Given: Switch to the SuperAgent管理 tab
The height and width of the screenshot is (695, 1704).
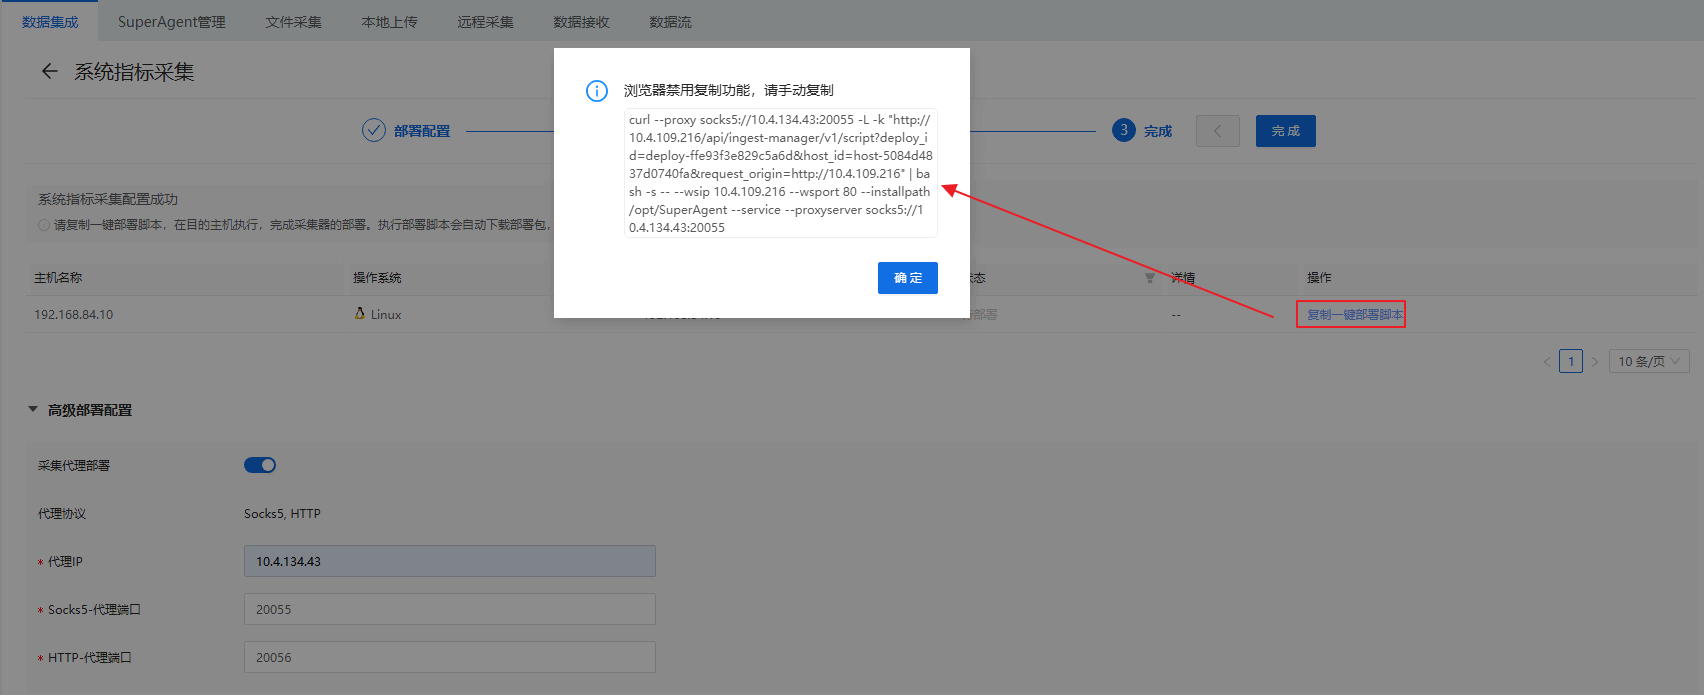Looking at the screenshot, I should pos(172,22).
